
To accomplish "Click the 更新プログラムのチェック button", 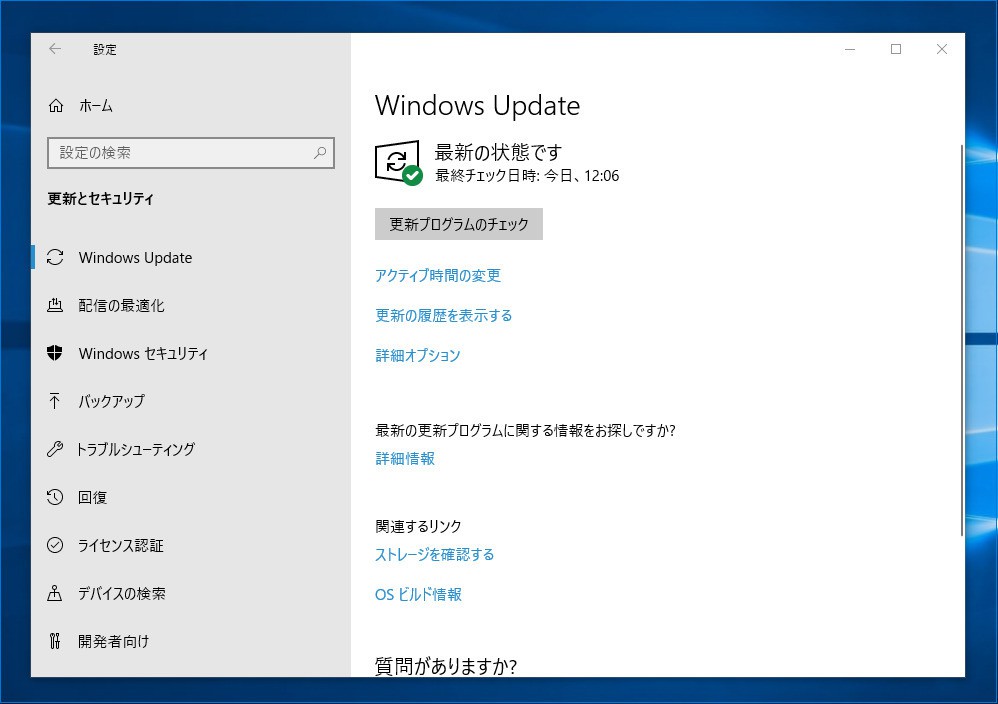I will (459, 224).
